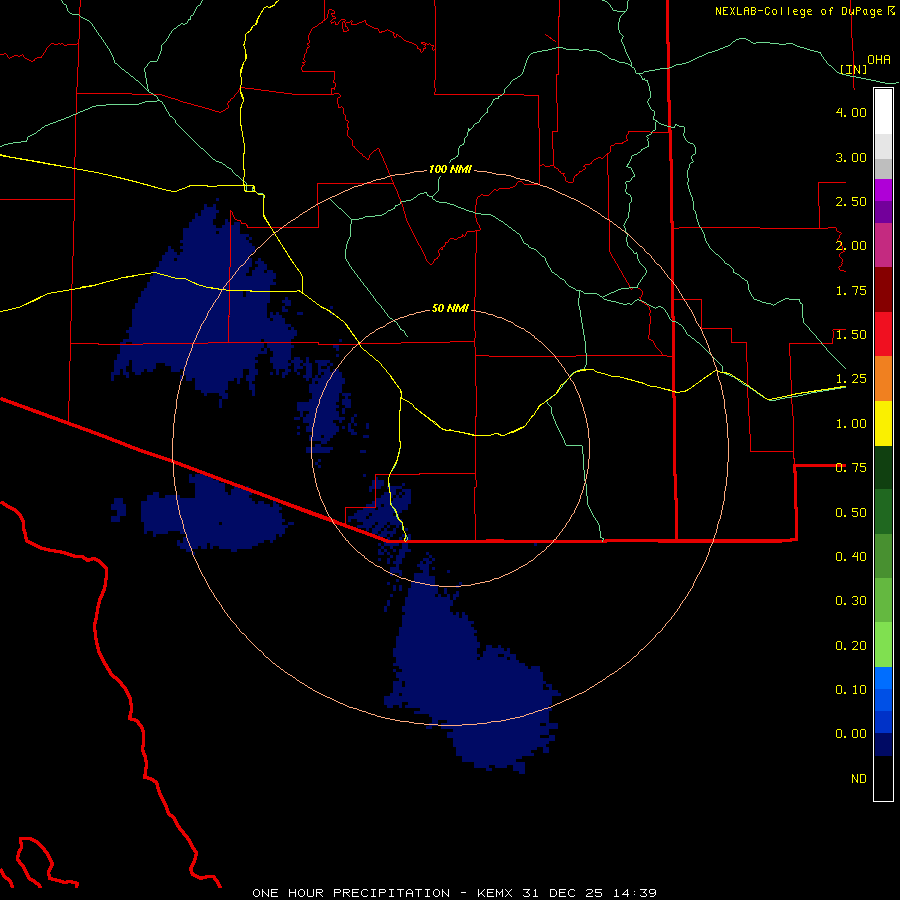This screenshot has width=900, height=900.
Task: Click the 2.00 legend value
Action: (851, 246)
